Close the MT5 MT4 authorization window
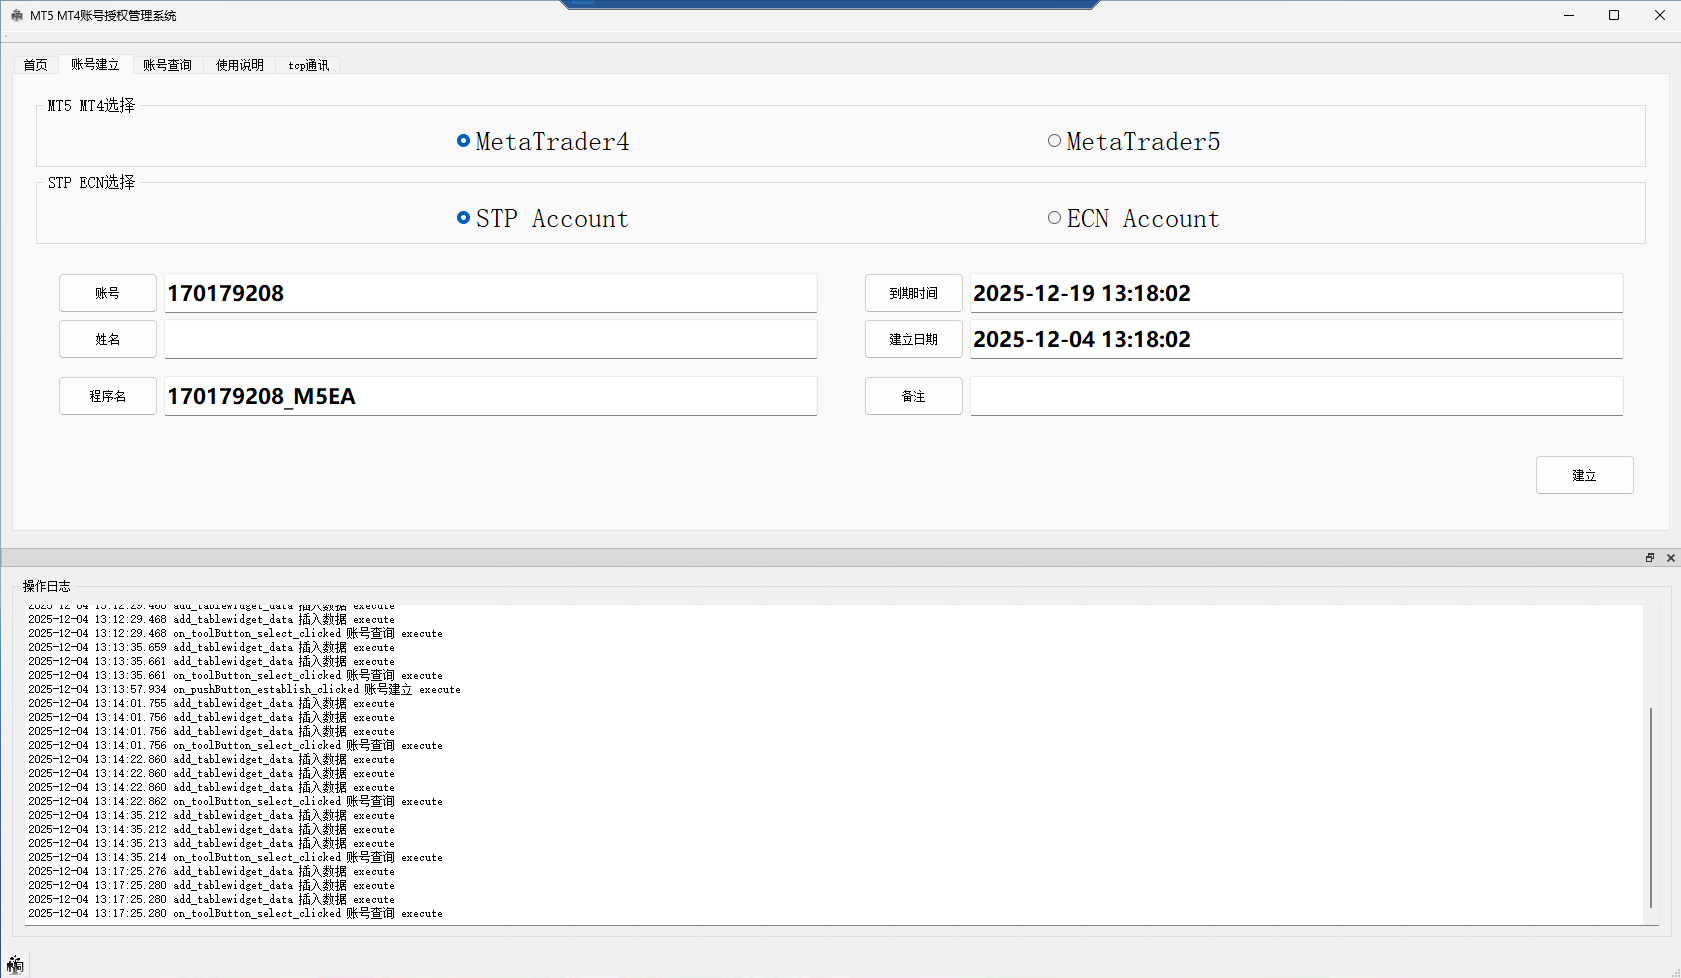1681x978 pixels. click(1660, 15)
